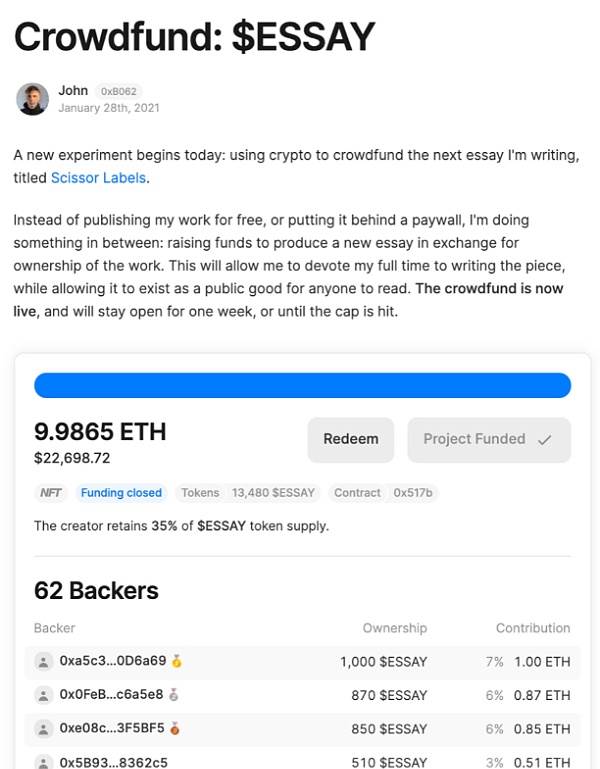Image resolution: width=600 pixels, height=769 pixels.
Task: Select backer address 0x5B93...8362c5
Action: coord(113,762)
